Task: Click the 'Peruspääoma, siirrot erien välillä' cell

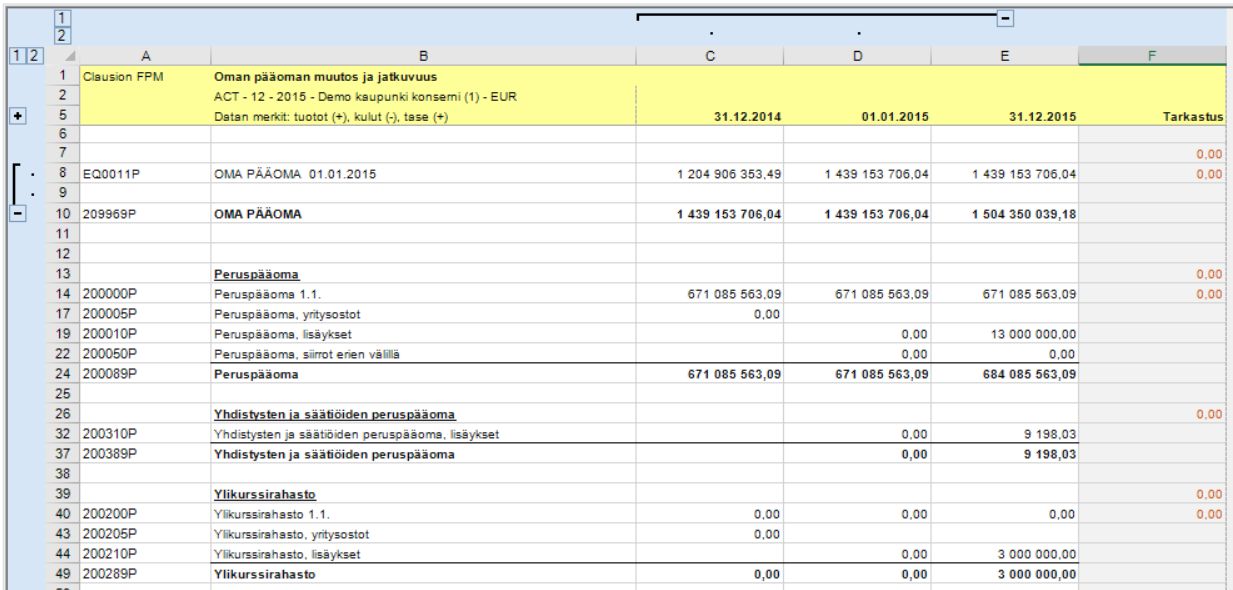Action: tap(424, 353)
